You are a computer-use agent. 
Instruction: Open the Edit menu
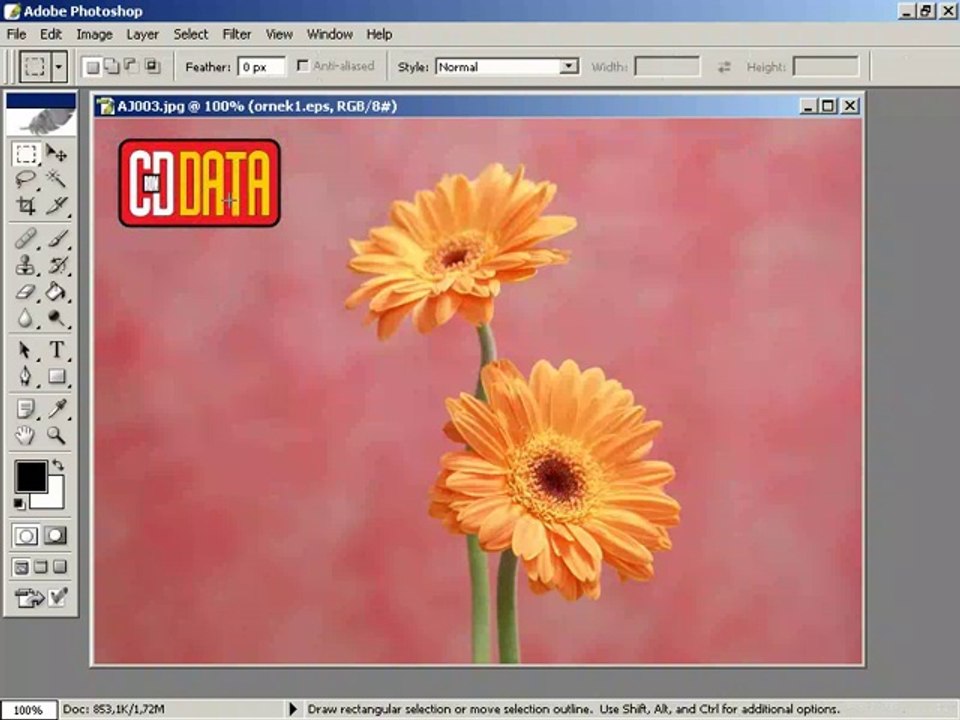tap(51, 34)
